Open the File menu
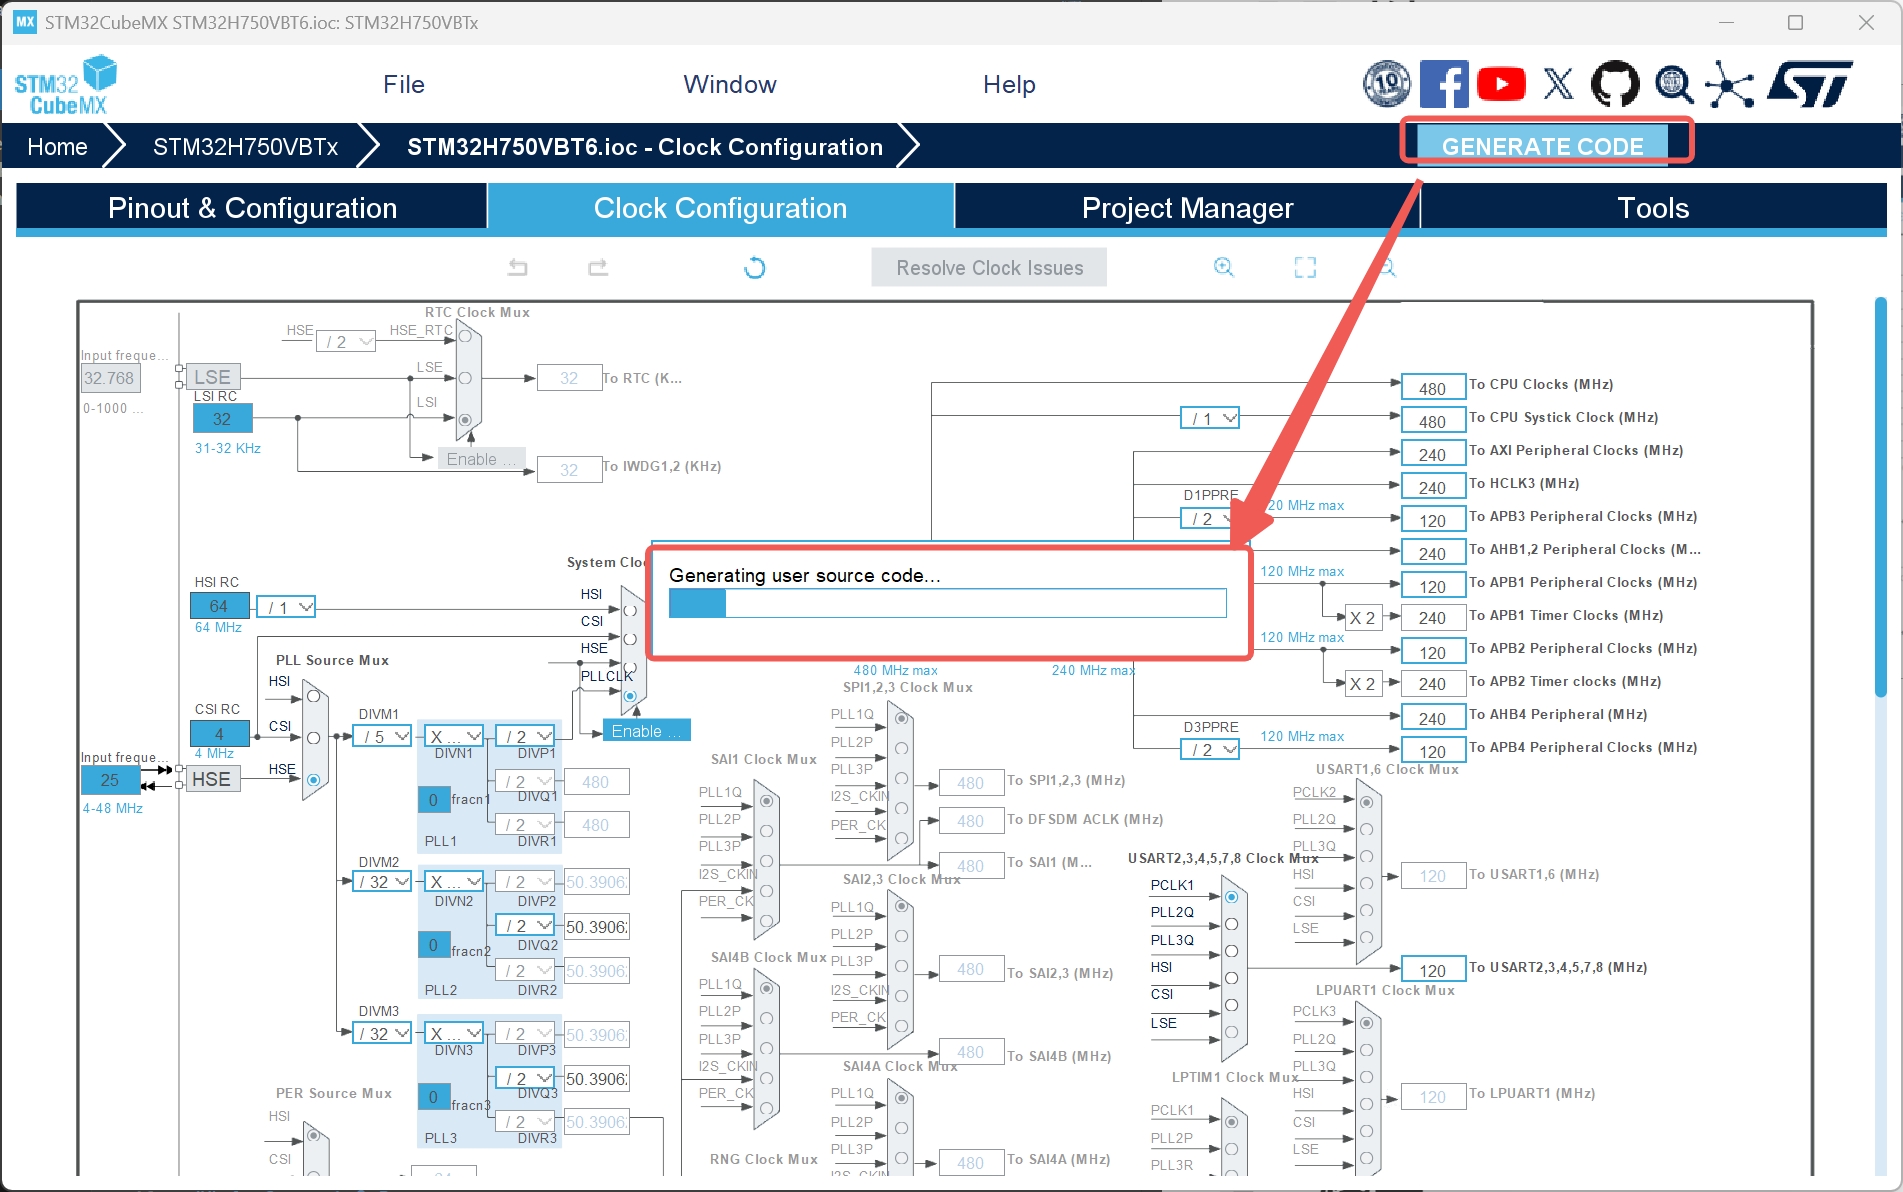This screenshot has height=1192, width=1903. [404, 85]
